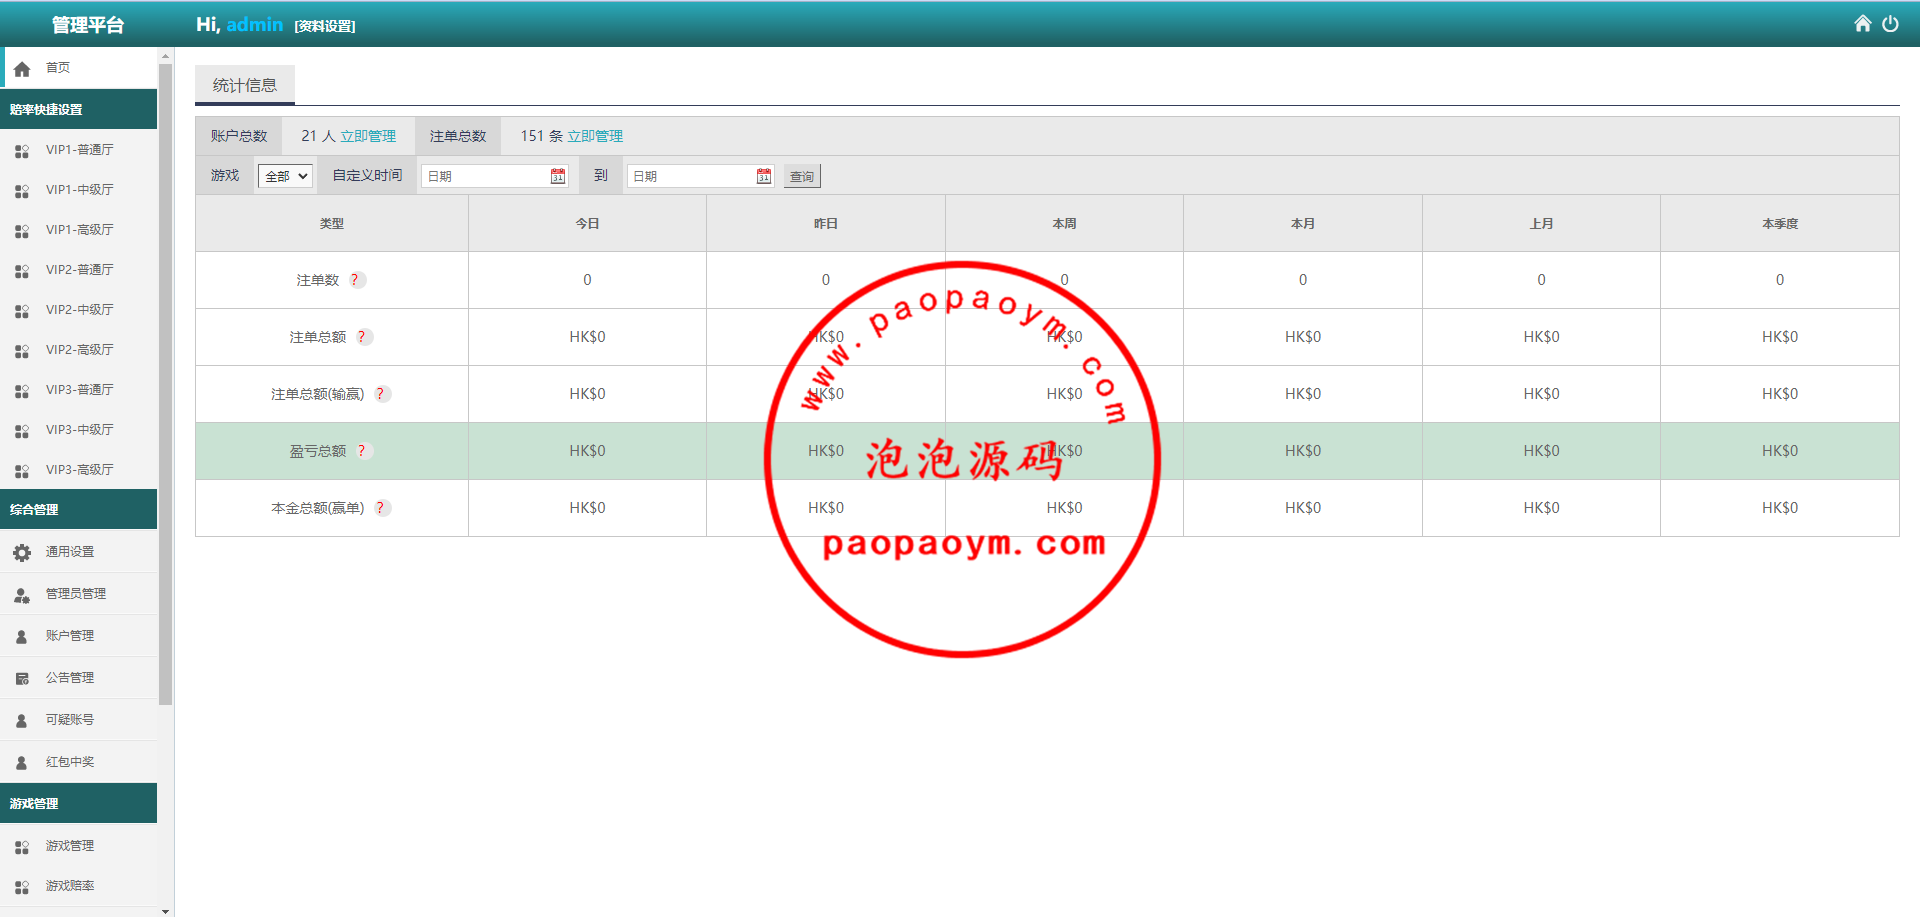Open calendar picker for start date
This screenshot has height=917, width=1920.
558,176
